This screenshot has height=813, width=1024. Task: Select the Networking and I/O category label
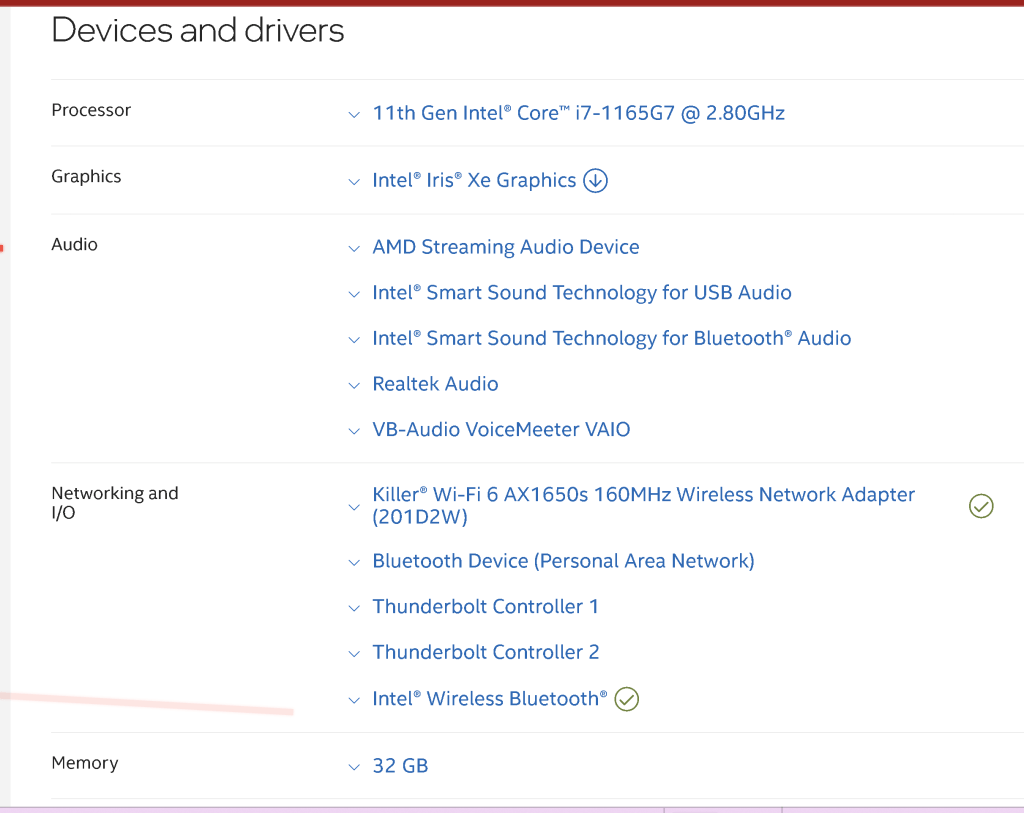[115, 503]
